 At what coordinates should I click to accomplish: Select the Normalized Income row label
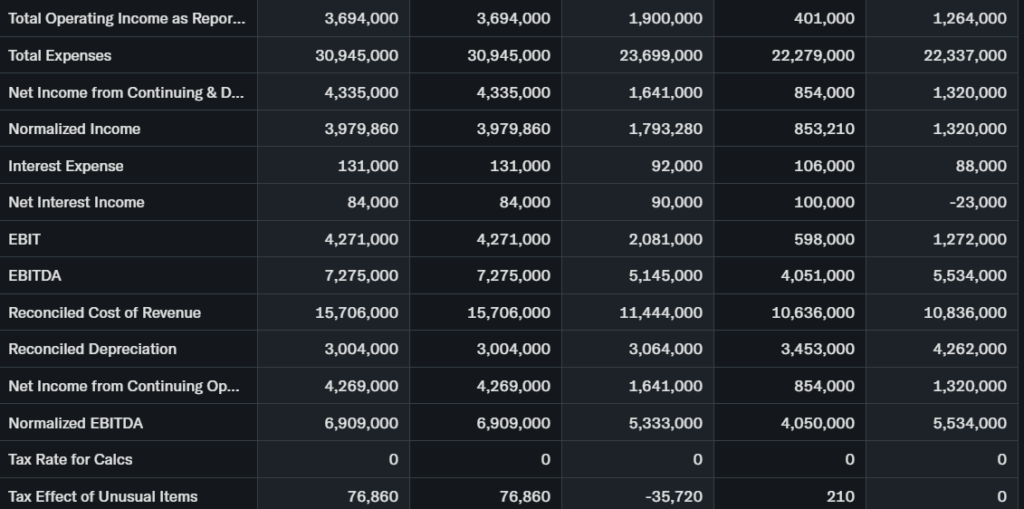(74, 129)
